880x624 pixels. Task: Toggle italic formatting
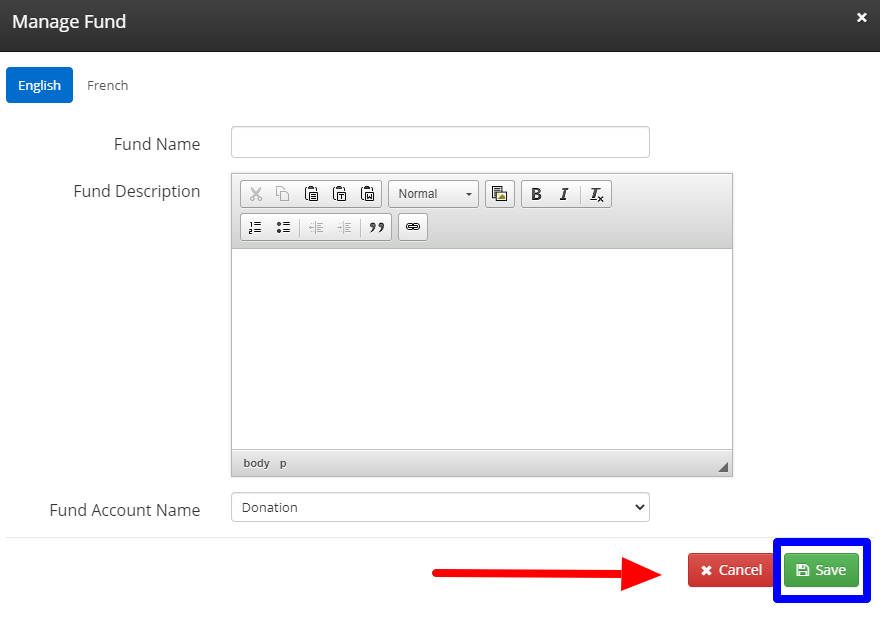564,194
